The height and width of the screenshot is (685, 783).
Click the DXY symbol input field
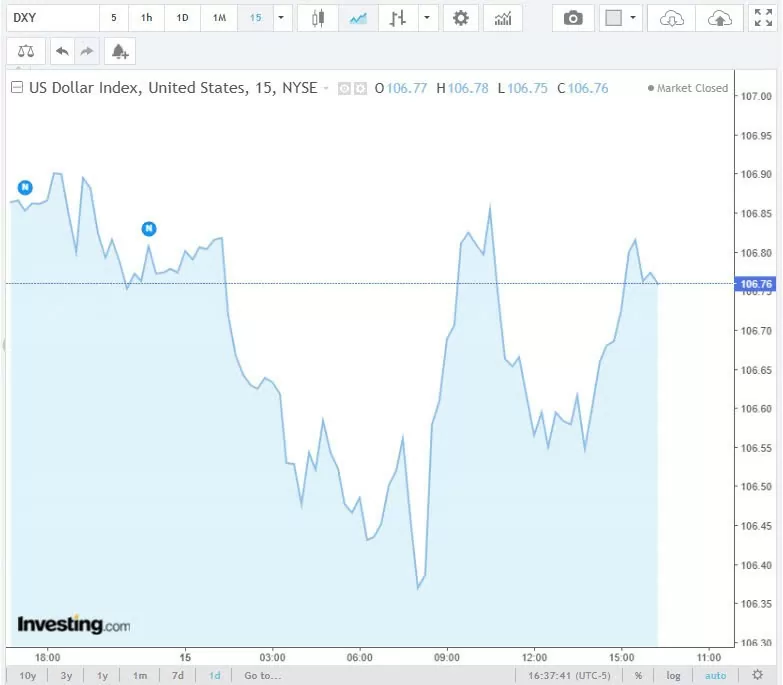click(53, 18)
